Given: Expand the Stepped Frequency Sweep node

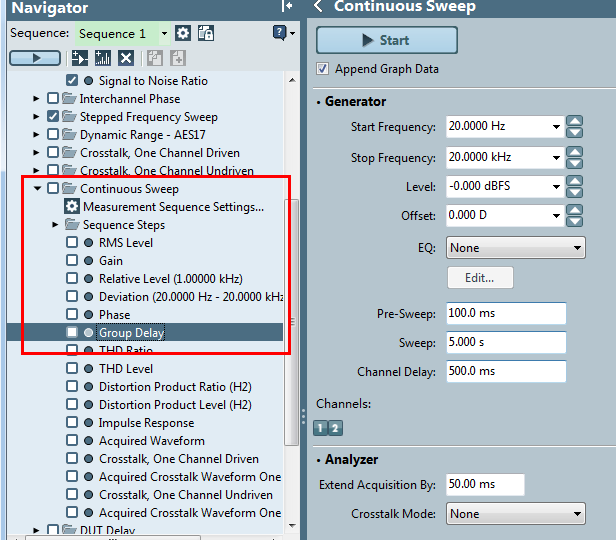Looking at the screenshot, I should pyautogui.click(x=36, y=117).
